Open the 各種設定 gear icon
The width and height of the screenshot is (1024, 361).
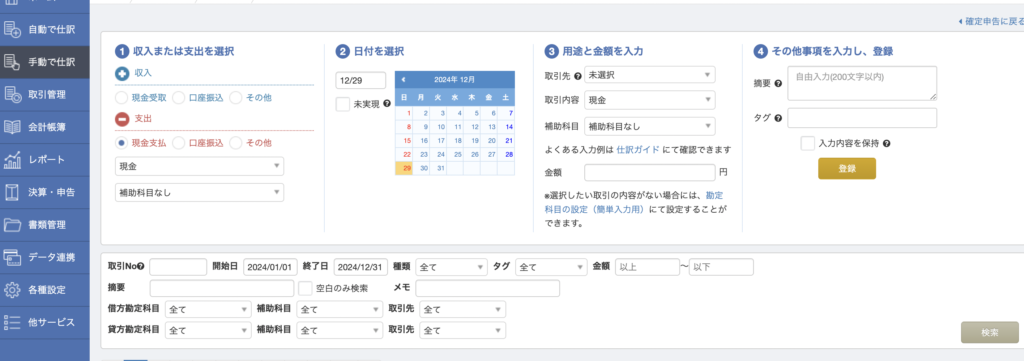click(12, 290)
